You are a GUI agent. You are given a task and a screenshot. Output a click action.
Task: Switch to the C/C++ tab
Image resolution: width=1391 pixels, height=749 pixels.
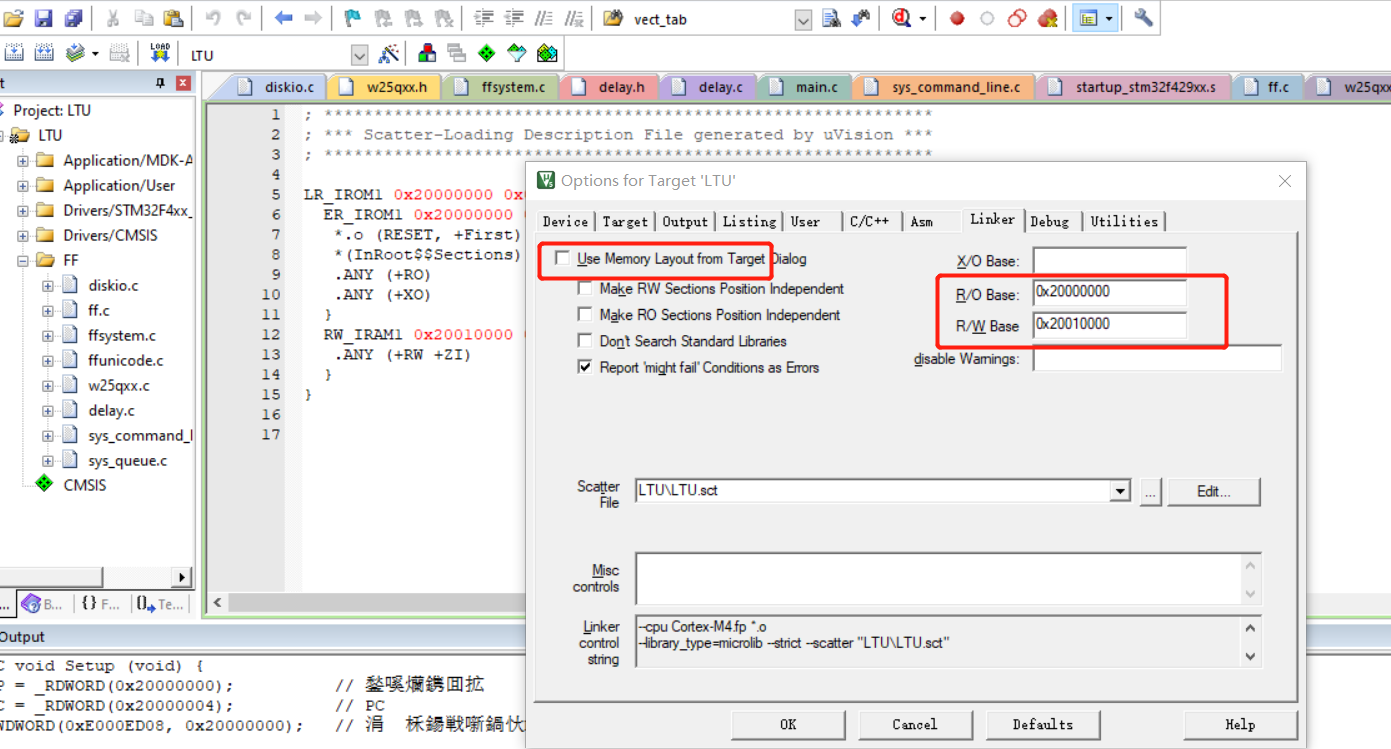point(869,222)
